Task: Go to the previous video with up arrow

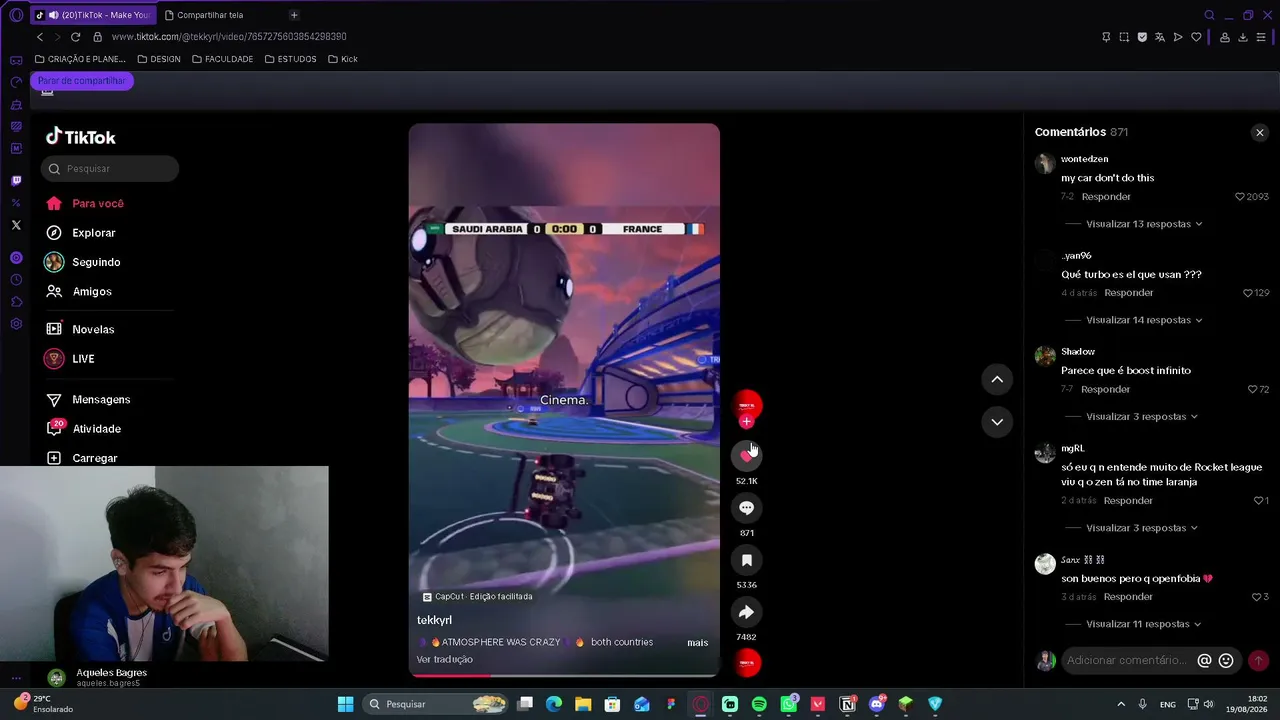Action: (x=997, y=379)
